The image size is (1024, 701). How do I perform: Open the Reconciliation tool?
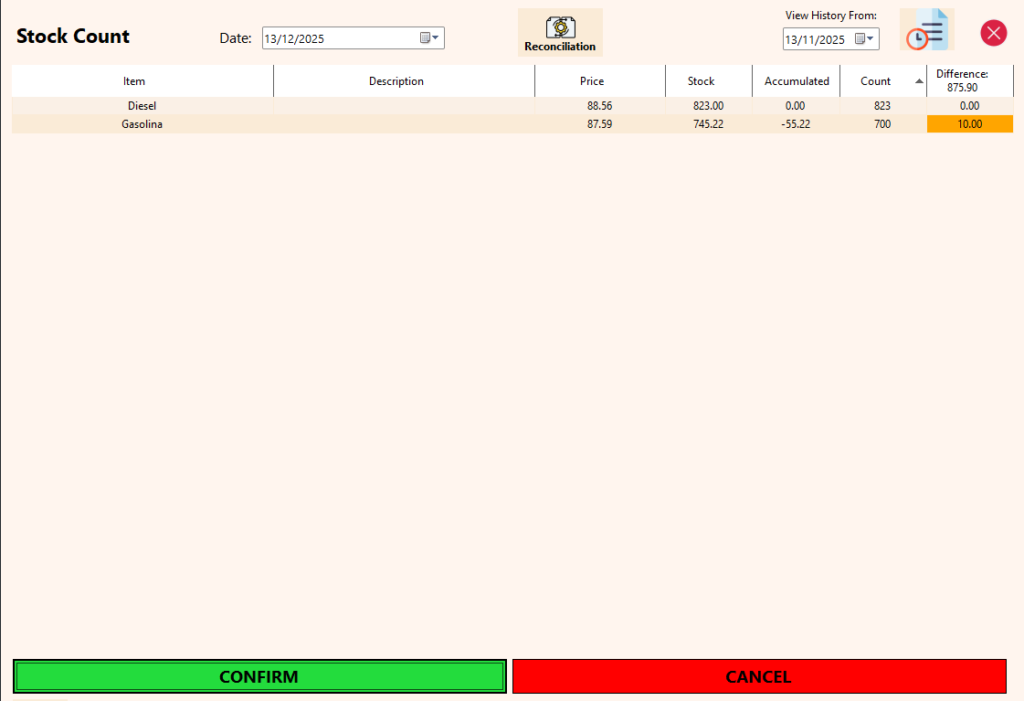point(559,32)
